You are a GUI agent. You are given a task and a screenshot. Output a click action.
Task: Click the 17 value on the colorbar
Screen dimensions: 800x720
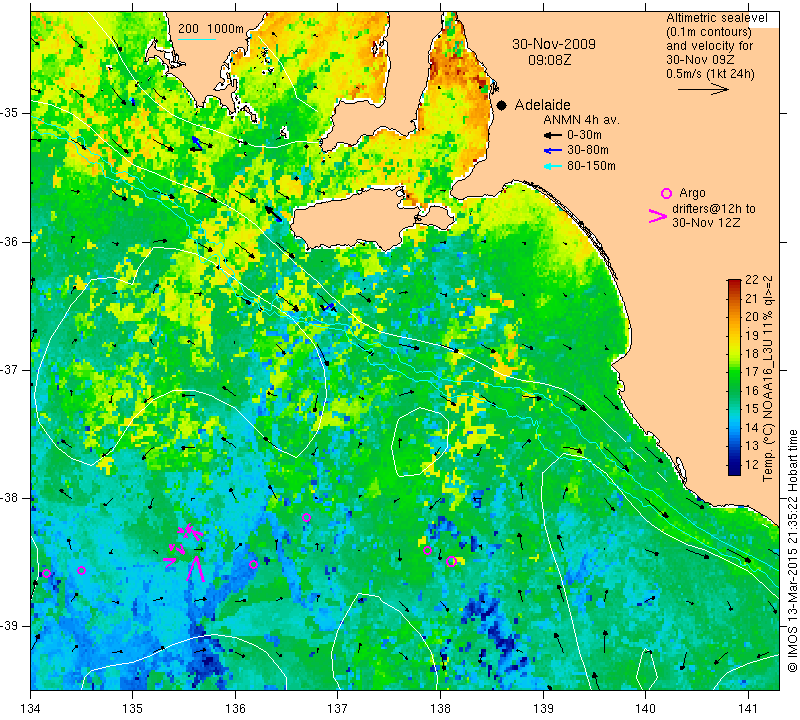click(x=752, y=372)
